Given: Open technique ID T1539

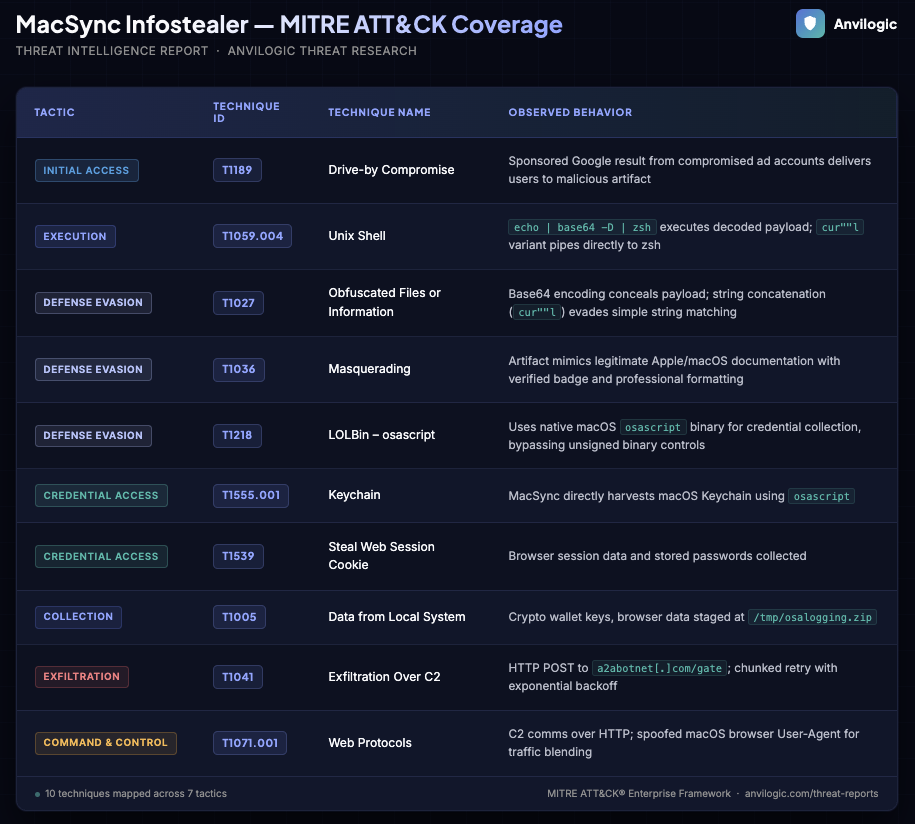Looking at the screenshot, I should [x=238, y=556].
